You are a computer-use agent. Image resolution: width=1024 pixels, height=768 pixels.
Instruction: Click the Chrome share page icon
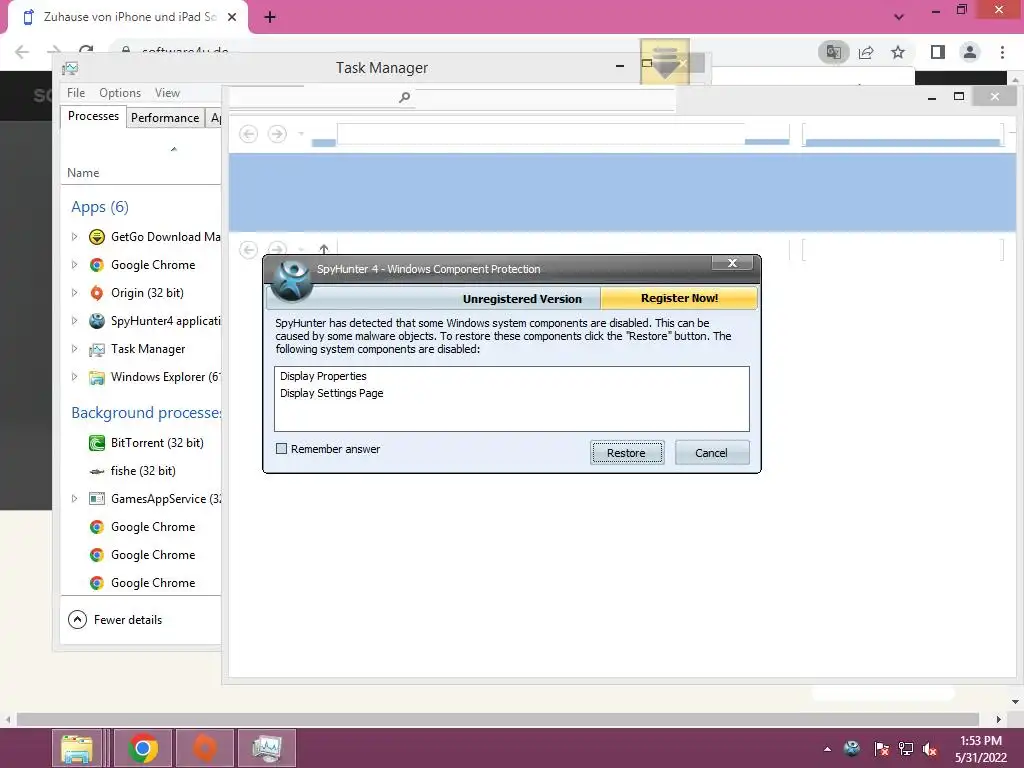pos(866,52)
